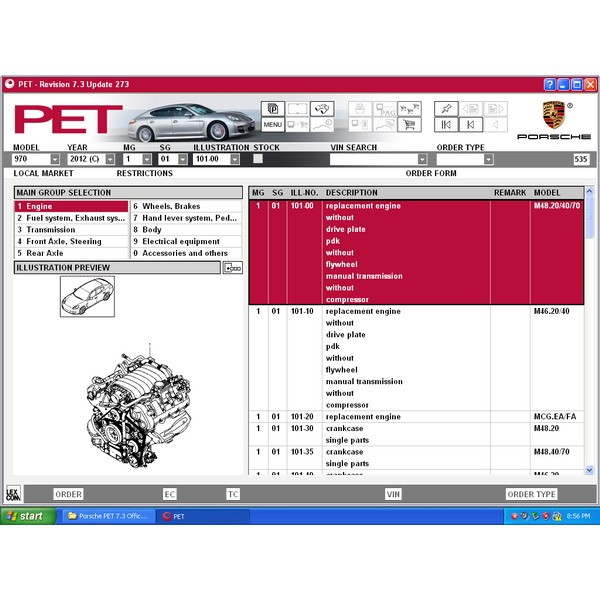The image size is (600, 600).
Task: Open the single shopping cart icon
Action: coord(409,124)
